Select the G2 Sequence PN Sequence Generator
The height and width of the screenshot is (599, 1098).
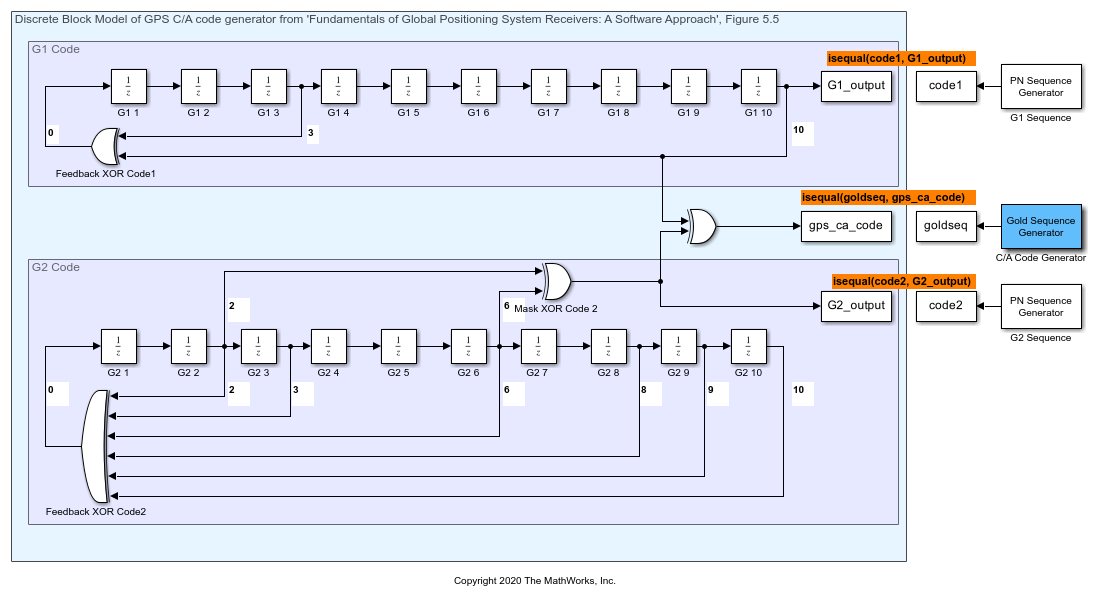pos(1040,306)
